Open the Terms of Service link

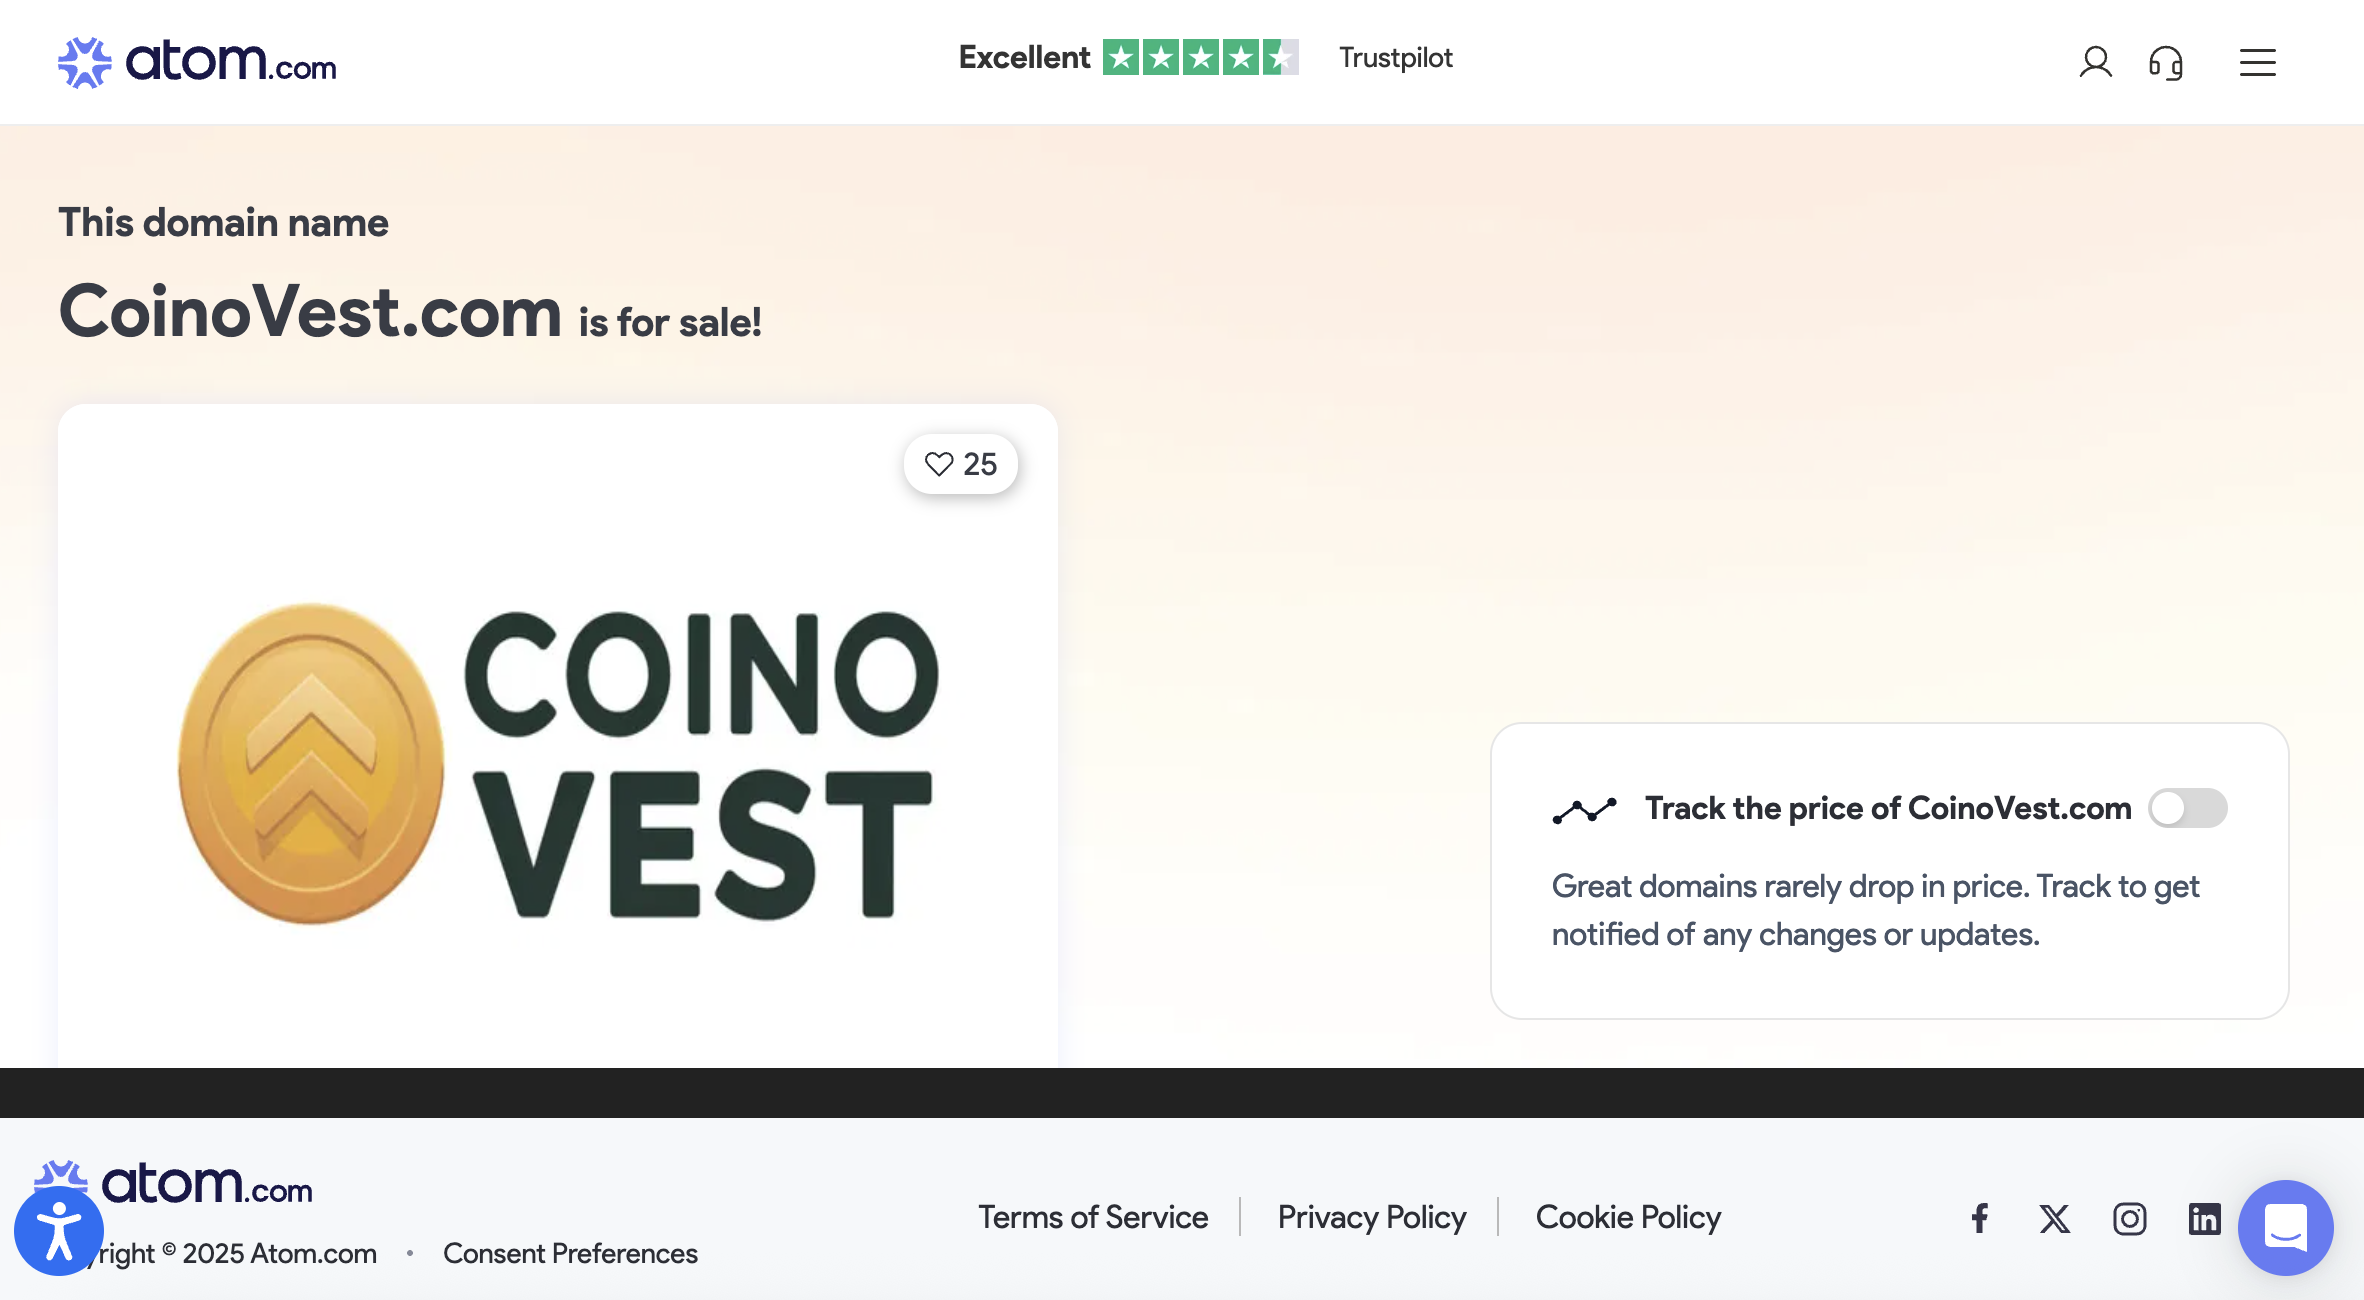(x=1093, y=1217)
